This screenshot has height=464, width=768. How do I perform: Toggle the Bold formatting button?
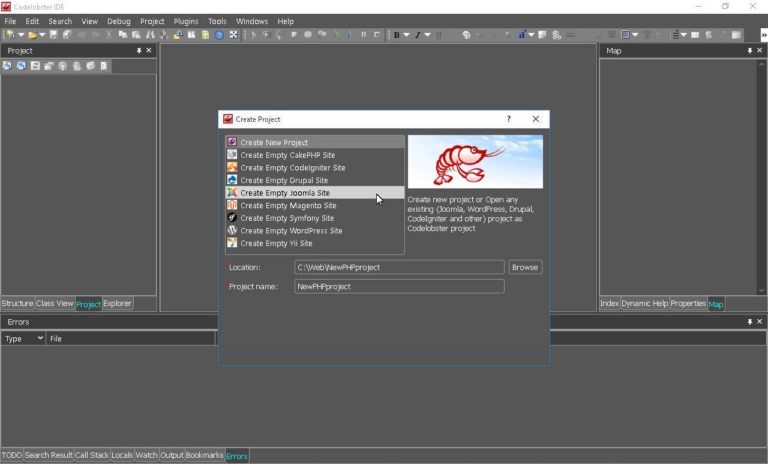coord(397,35)
